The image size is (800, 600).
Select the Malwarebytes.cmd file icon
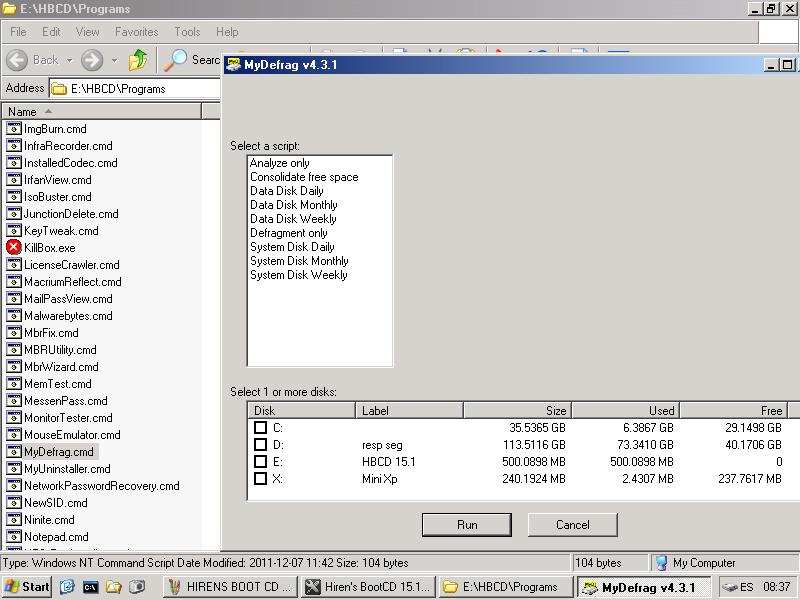tap(14, 316)
